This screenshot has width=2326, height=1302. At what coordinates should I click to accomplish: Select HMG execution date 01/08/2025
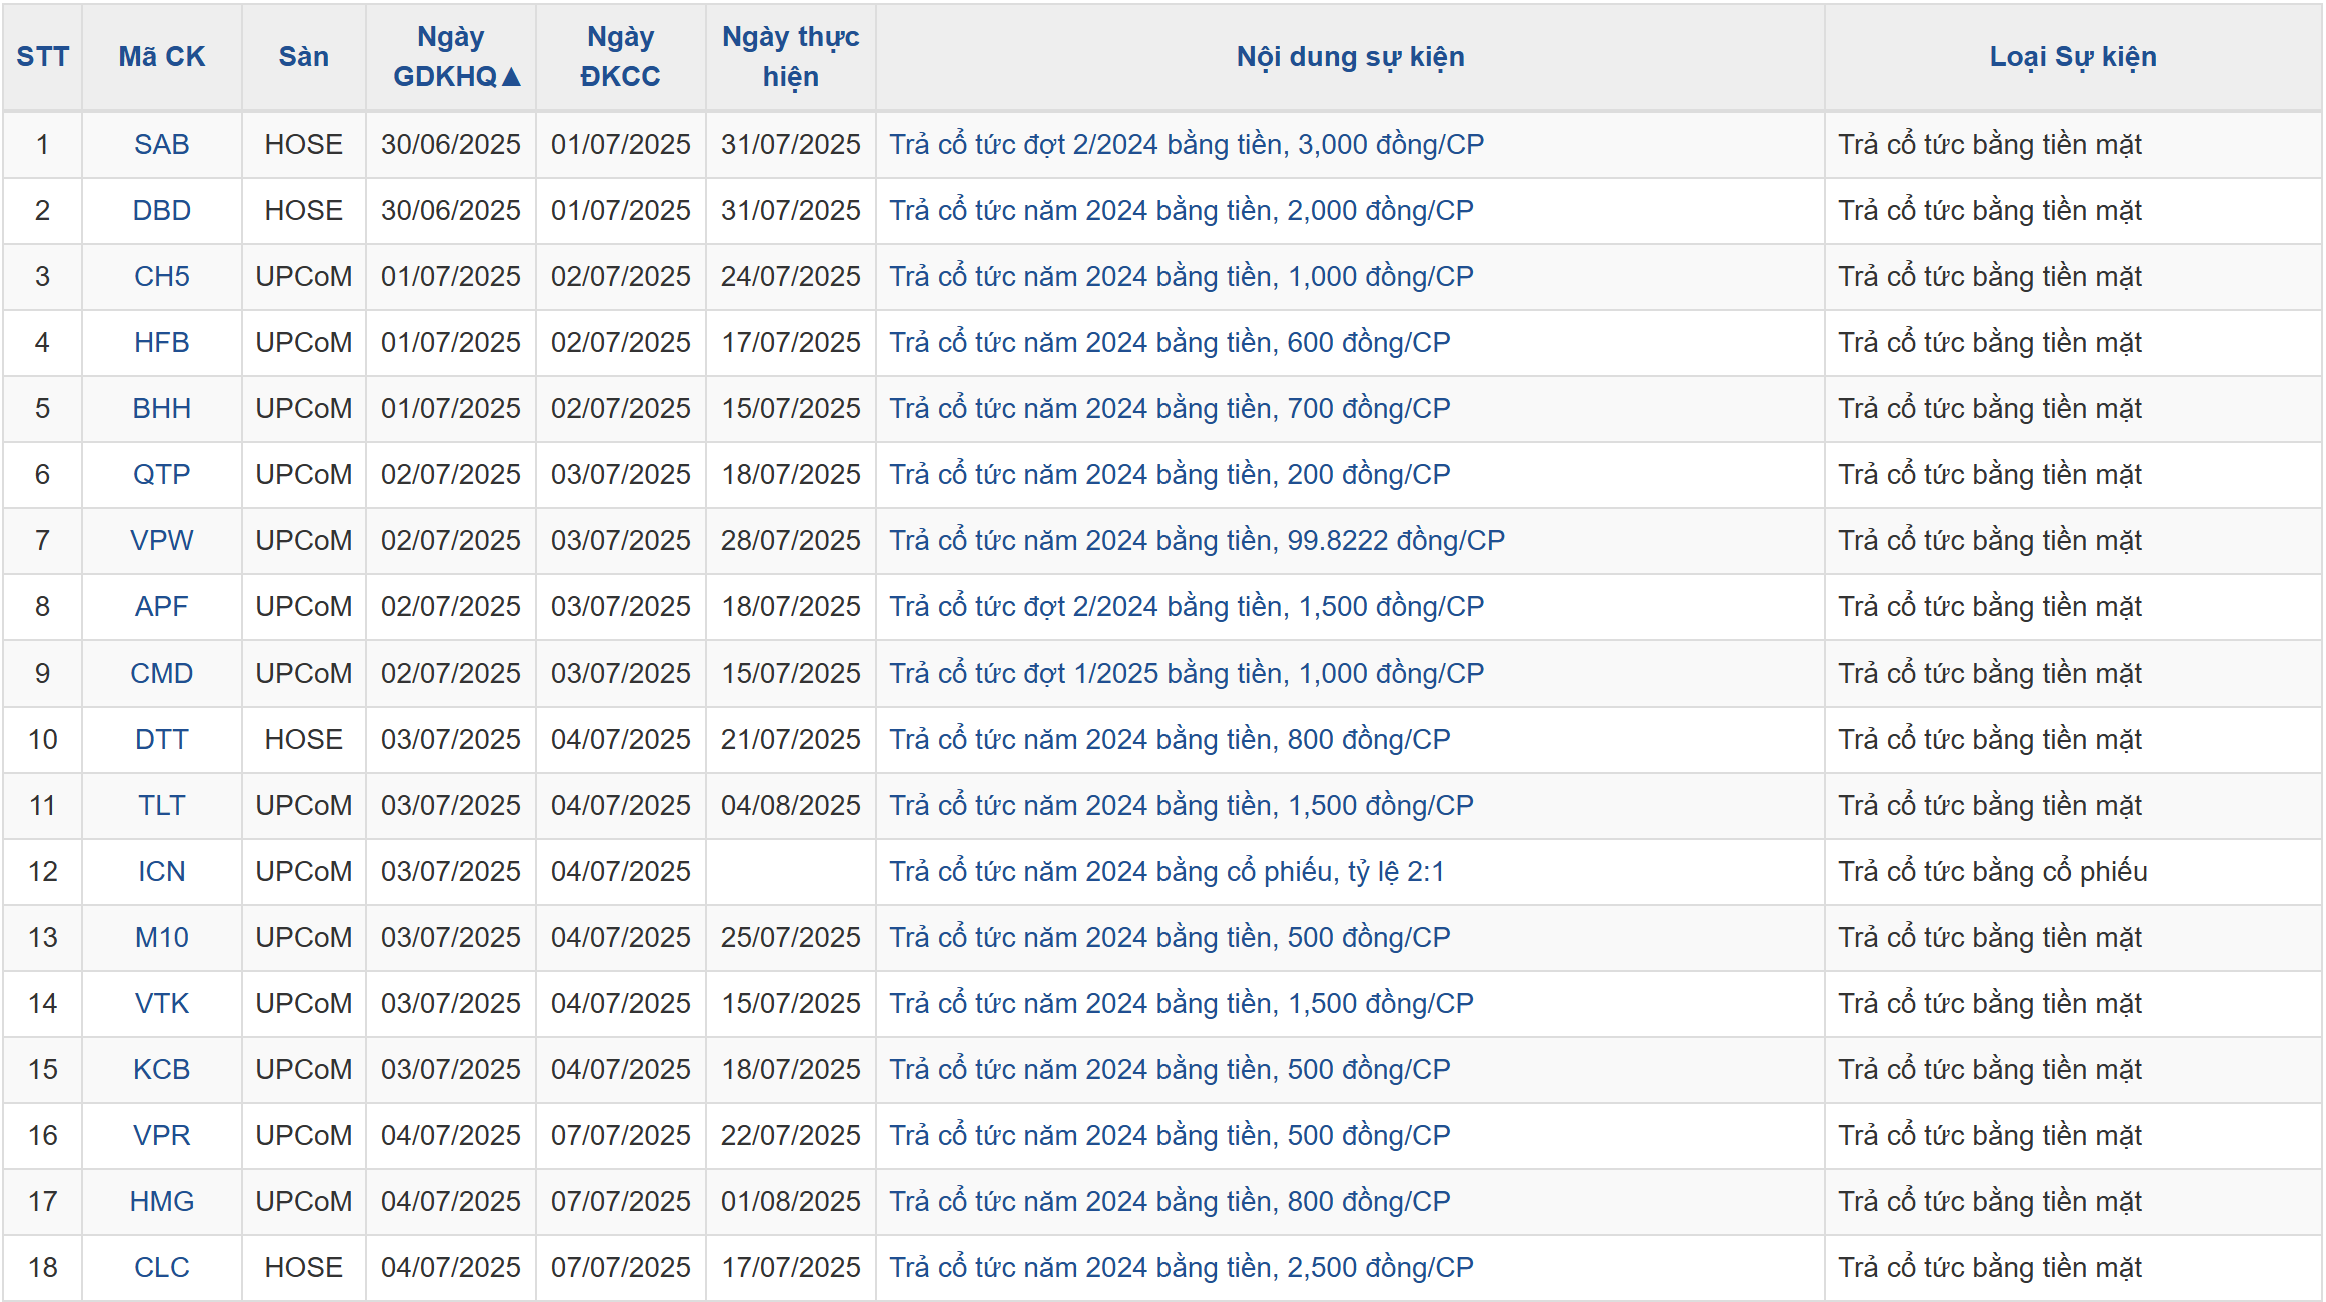(x=790, y=1202)
